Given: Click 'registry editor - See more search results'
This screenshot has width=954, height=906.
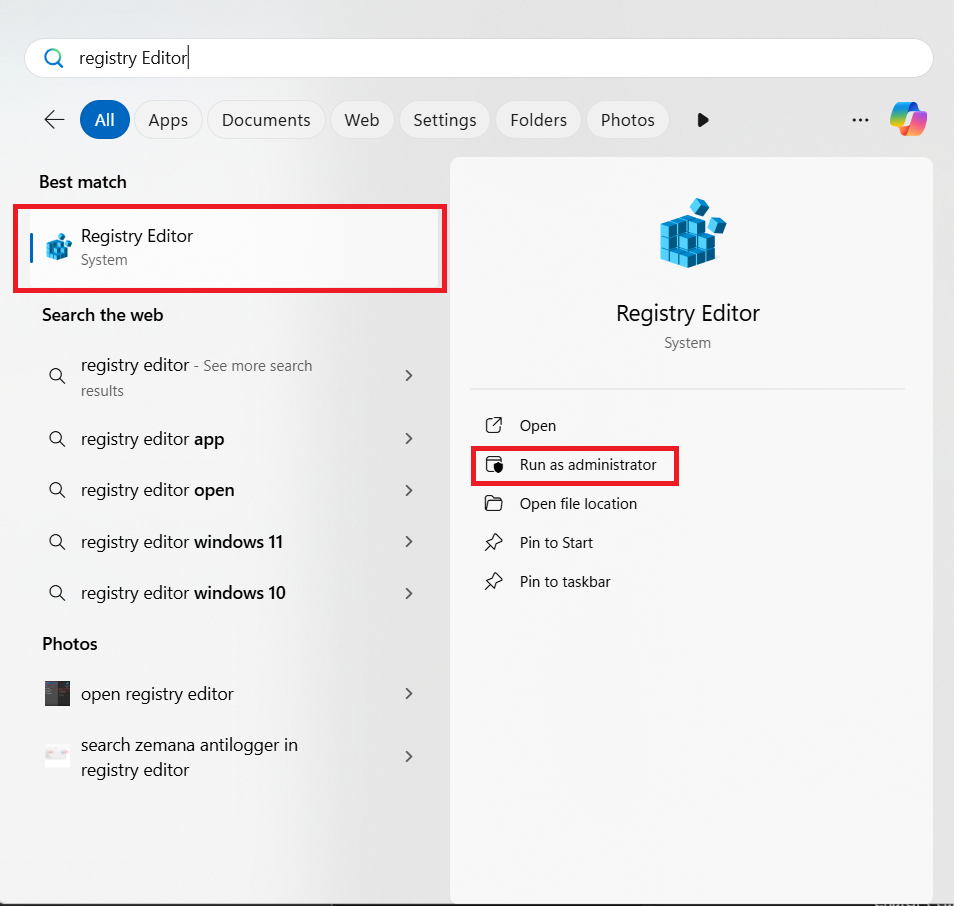Looking at the screenshot, I should 197,377.
